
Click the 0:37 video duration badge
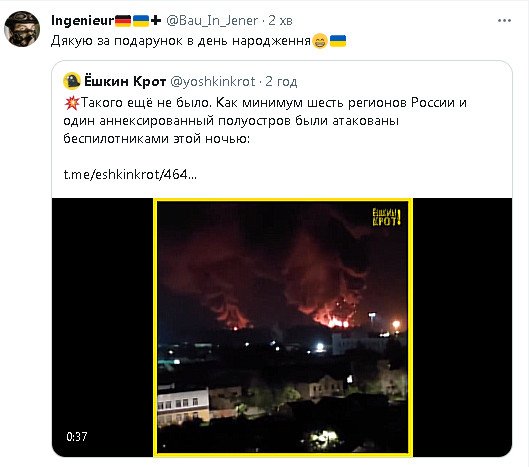tap(77, 437)
